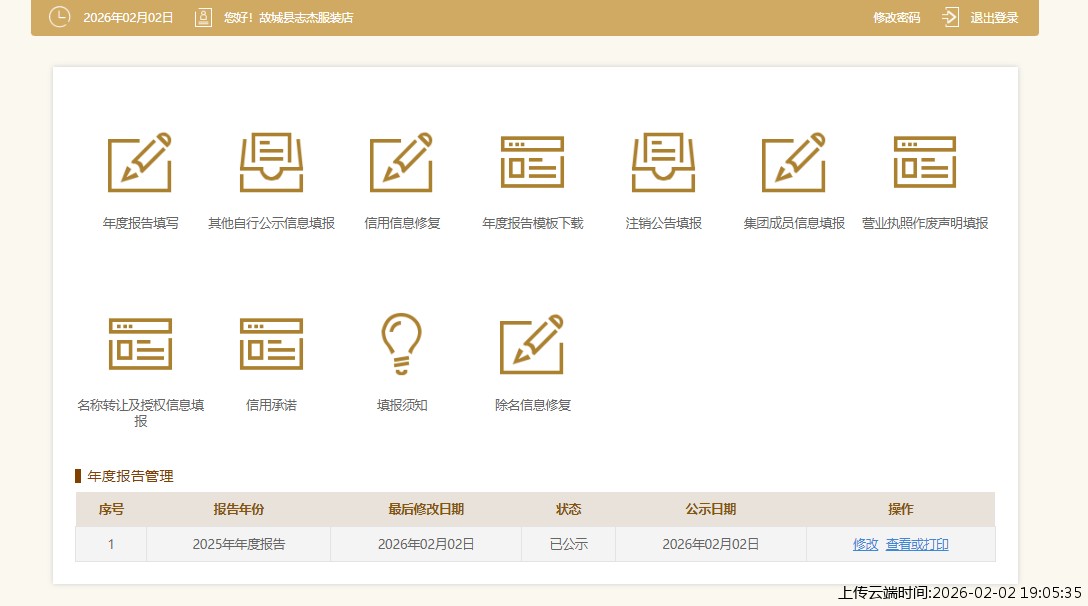Click the 集团成员信息填报 icon

794,162
